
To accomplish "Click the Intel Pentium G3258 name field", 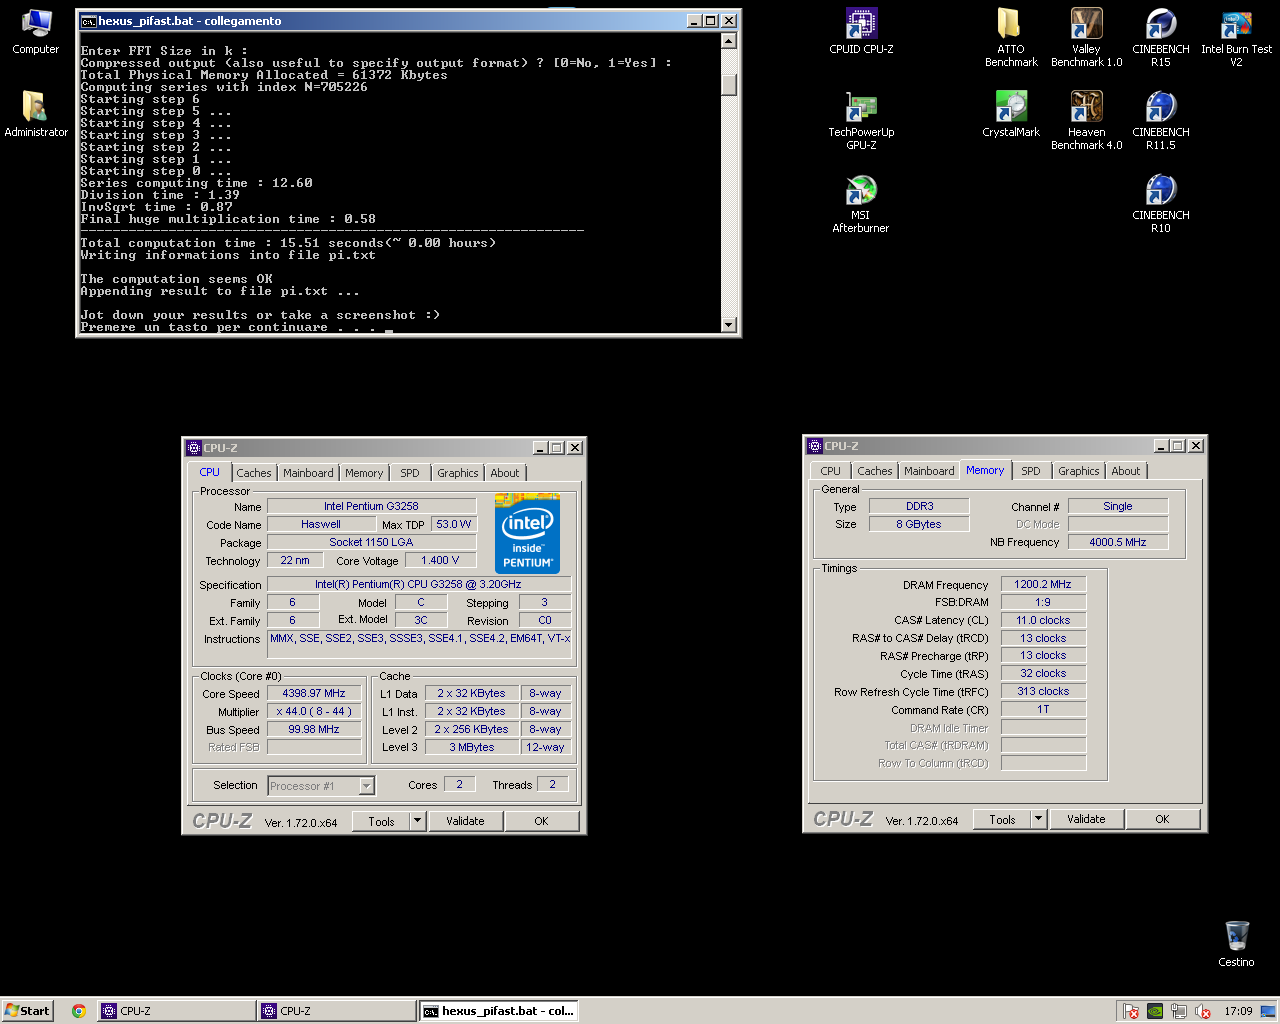I will pos(371,506).
